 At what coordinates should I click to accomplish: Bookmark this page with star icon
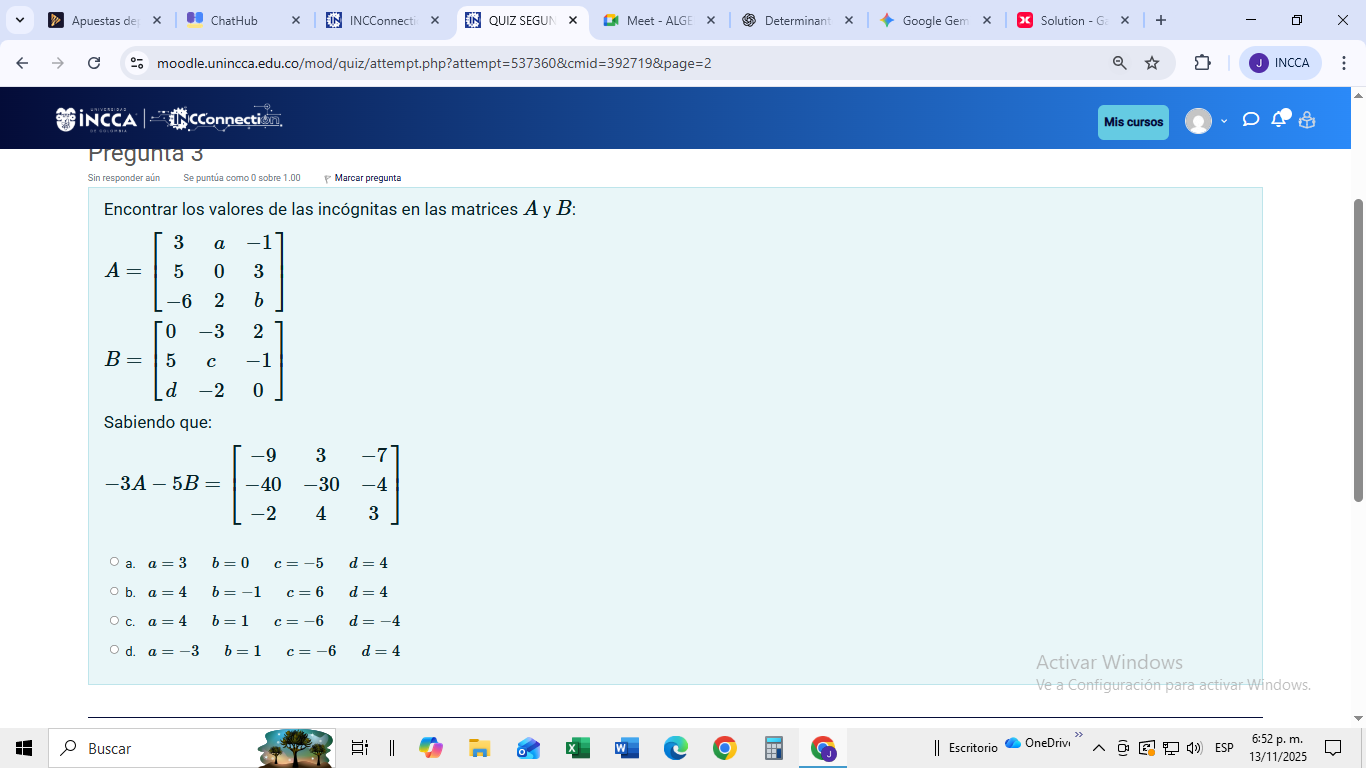pyautogui.click(x=1152, y=63)
